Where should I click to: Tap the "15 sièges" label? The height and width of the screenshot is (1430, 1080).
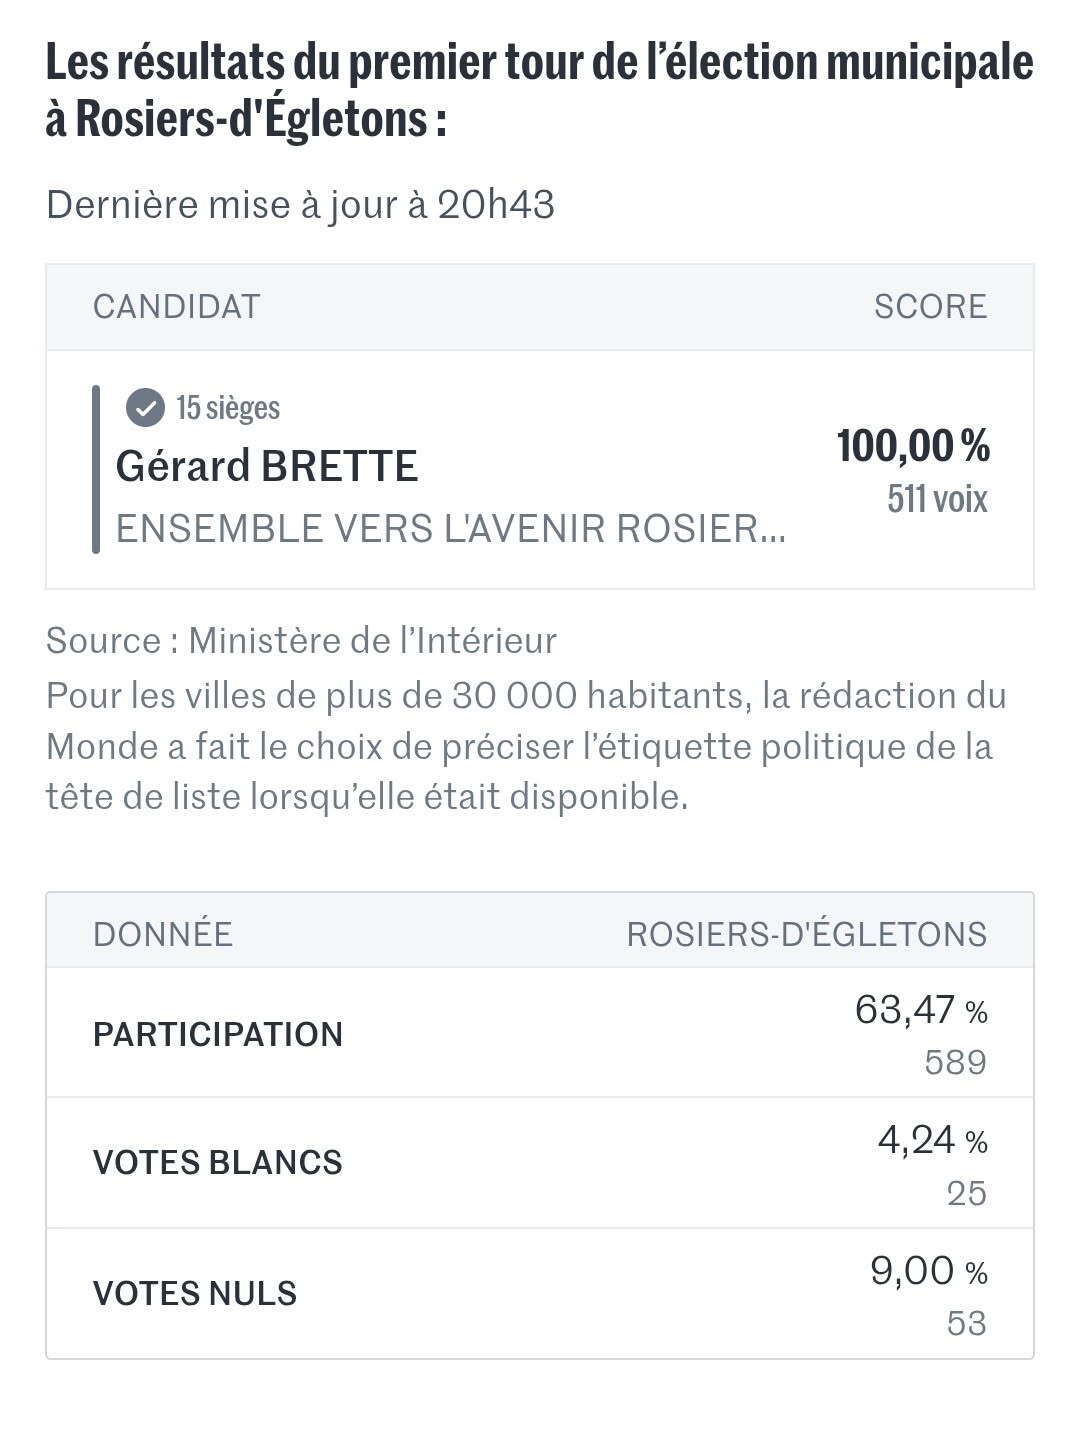(x=228, y=408)
